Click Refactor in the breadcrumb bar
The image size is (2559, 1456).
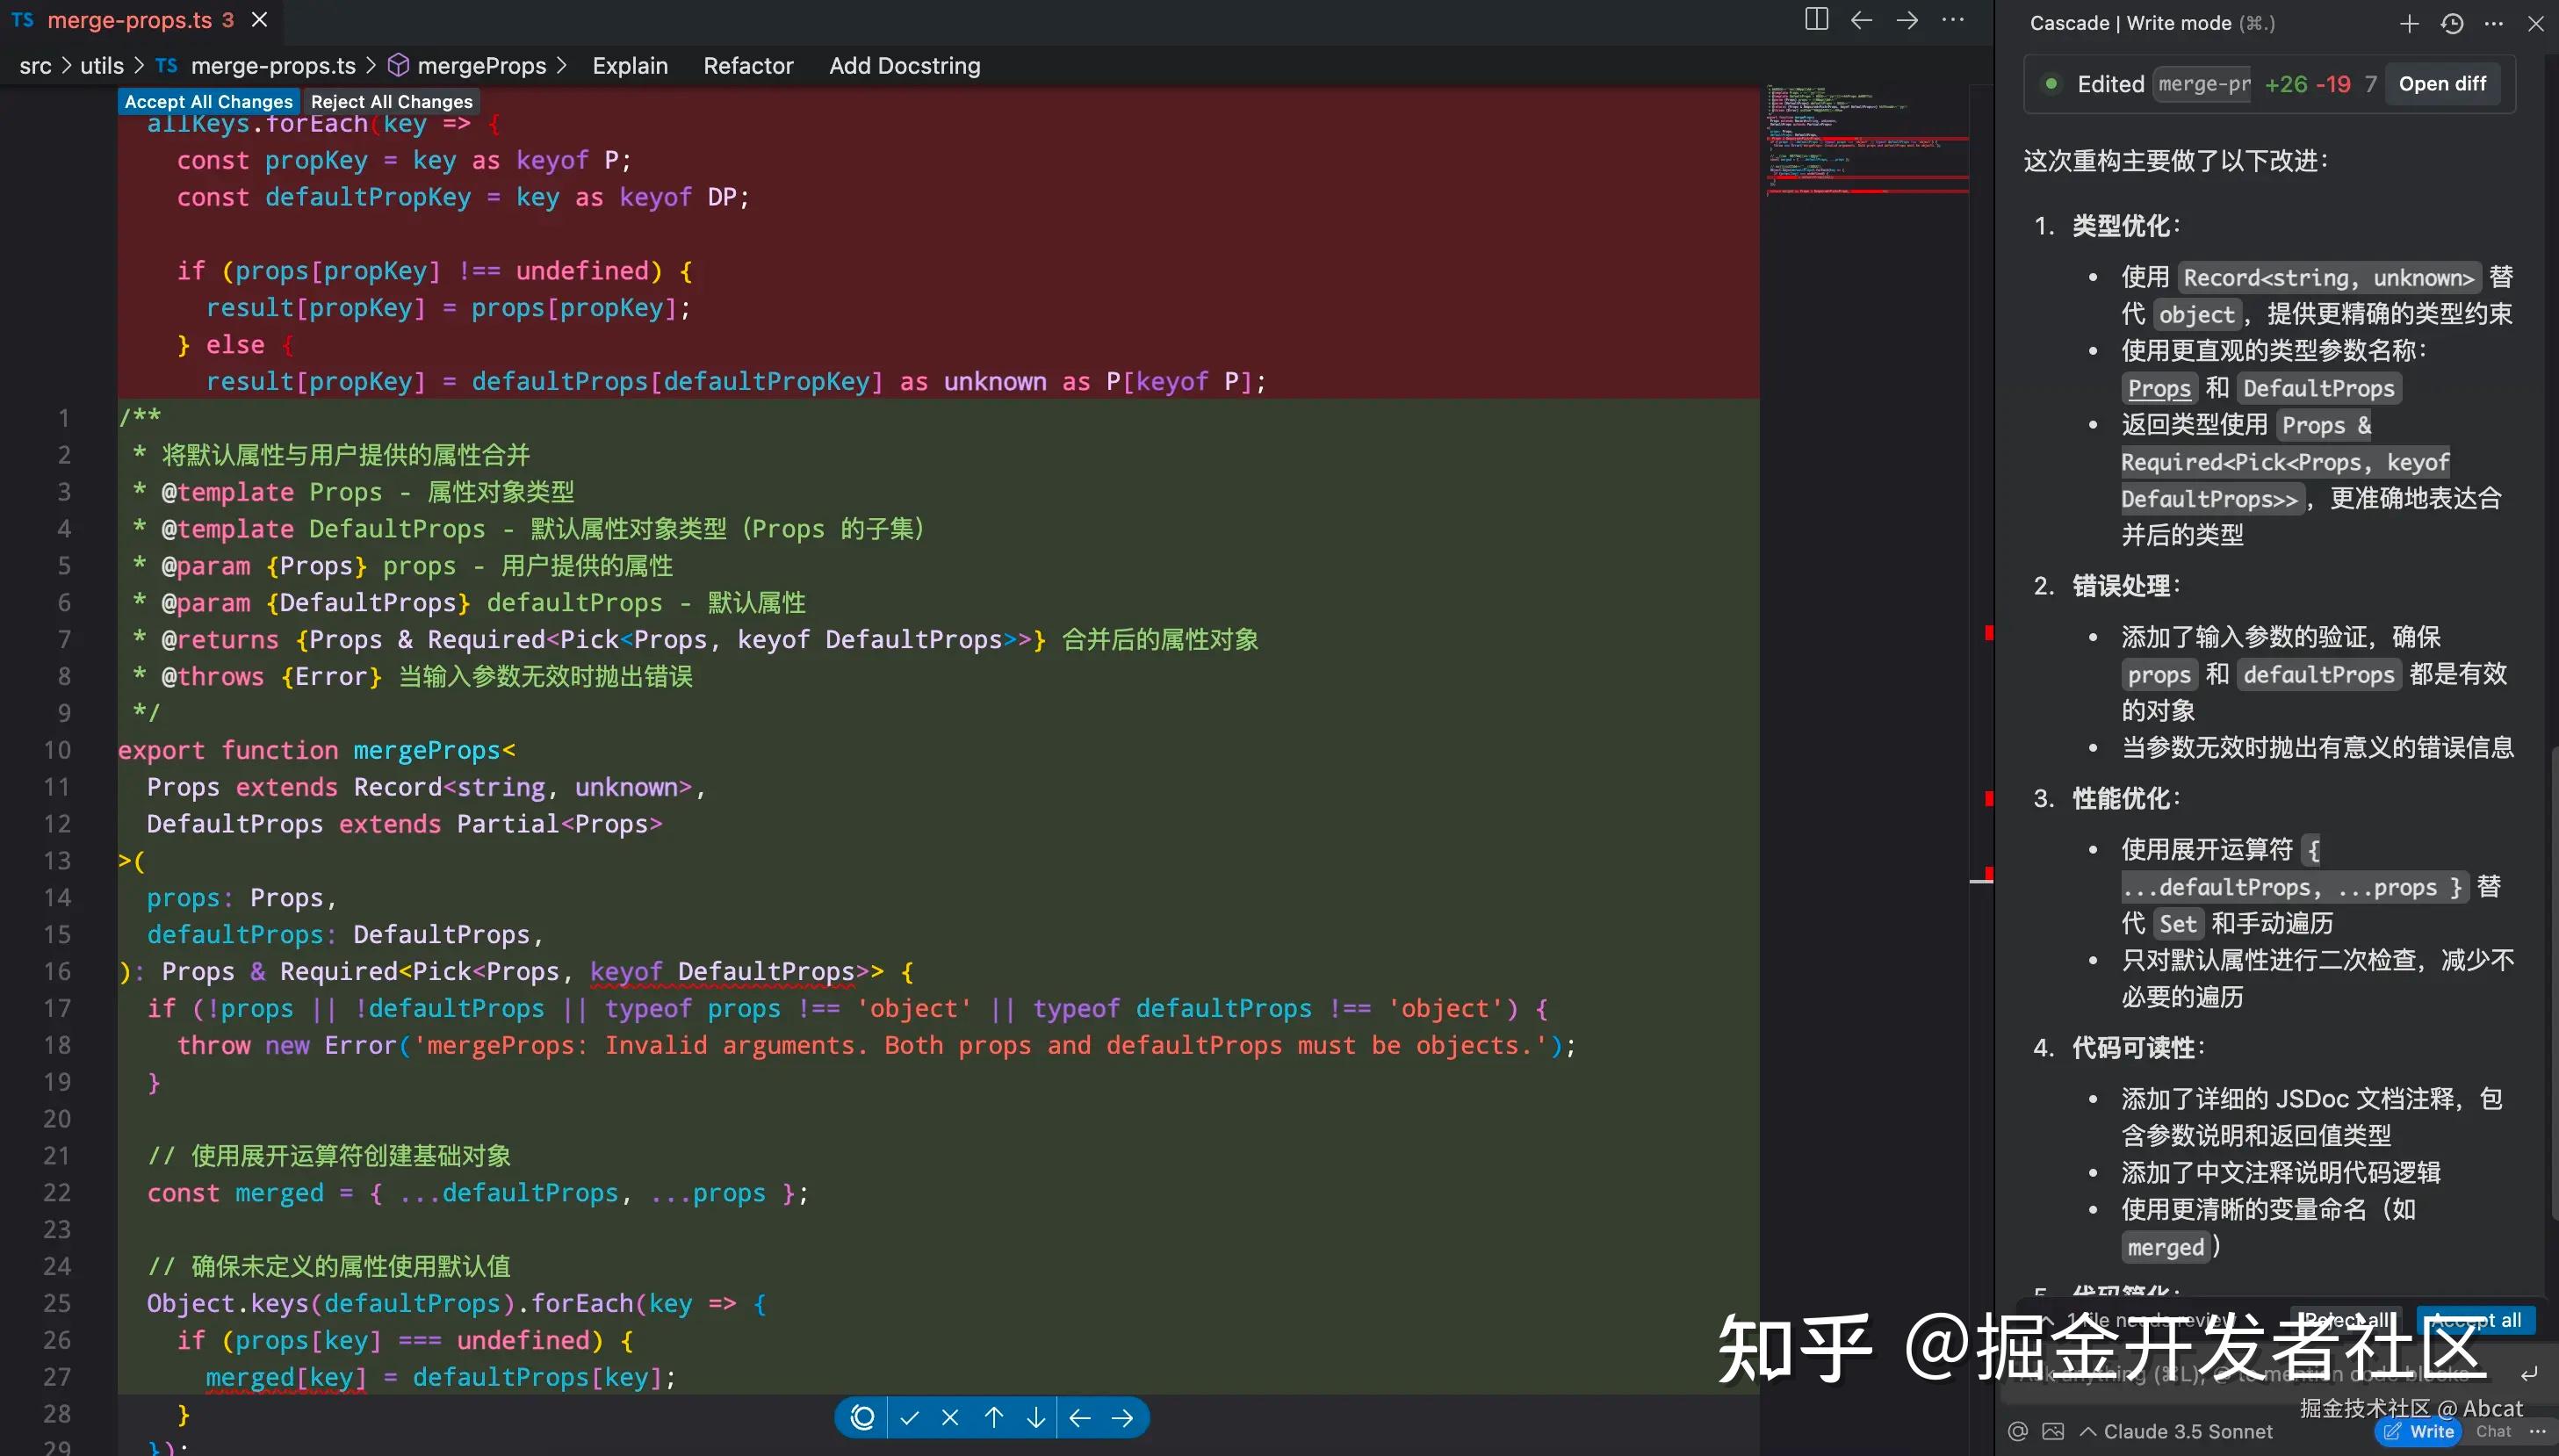pyautogui.click(x=748, y=66)
